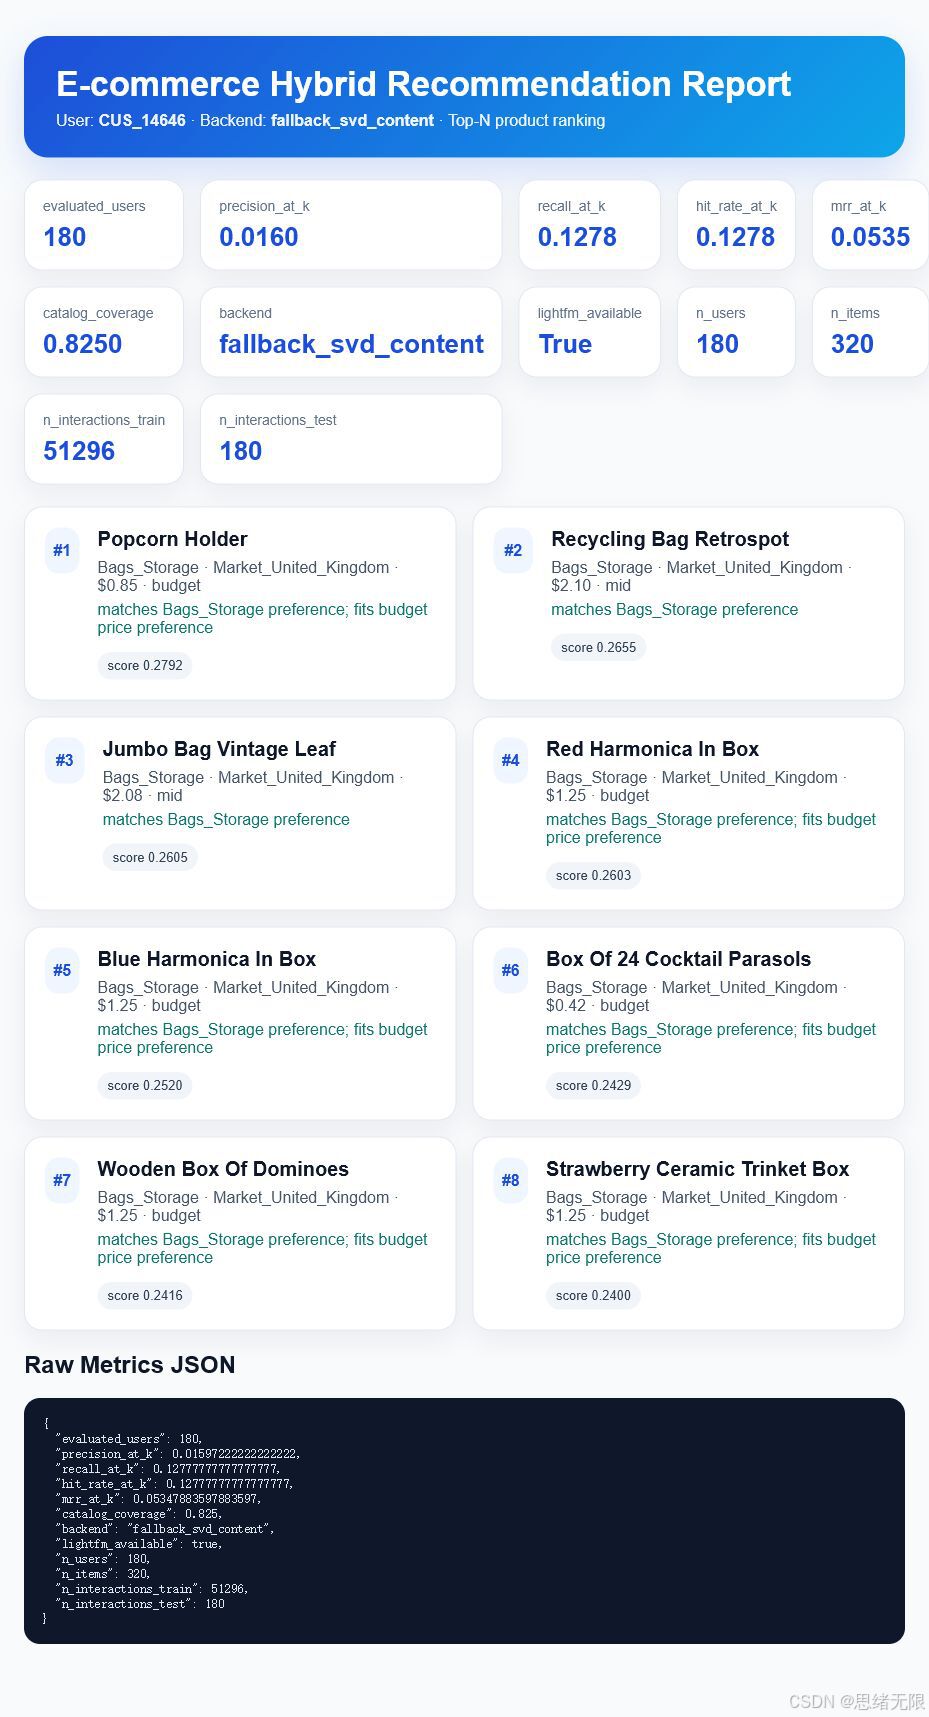The width and height of the screenshot is (929, 1717).
Task: Click the n_interactions_train metric card
Action: point(104,439)
